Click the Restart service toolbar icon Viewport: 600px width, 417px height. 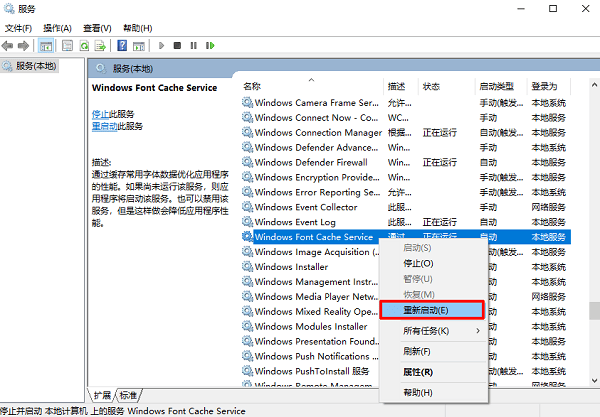(x=210, y=46)
